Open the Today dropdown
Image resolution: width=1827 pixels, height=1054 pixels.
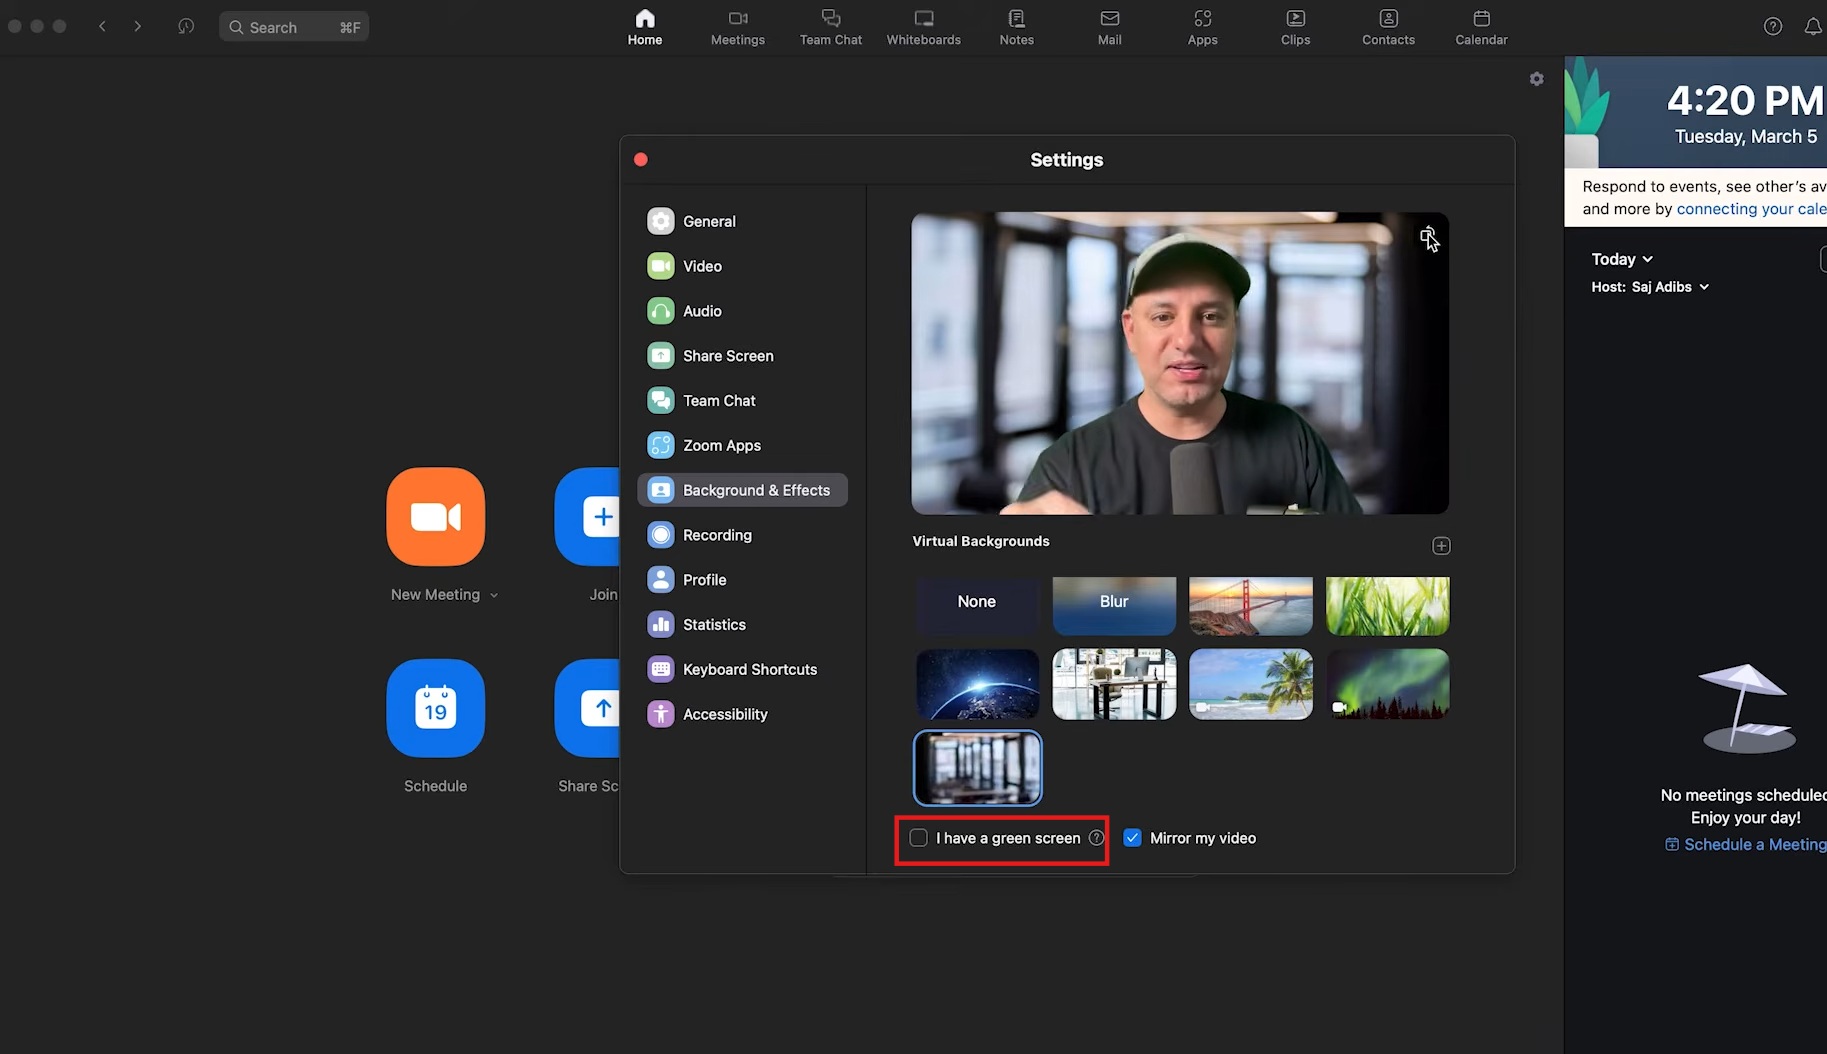coord(1622,259)
